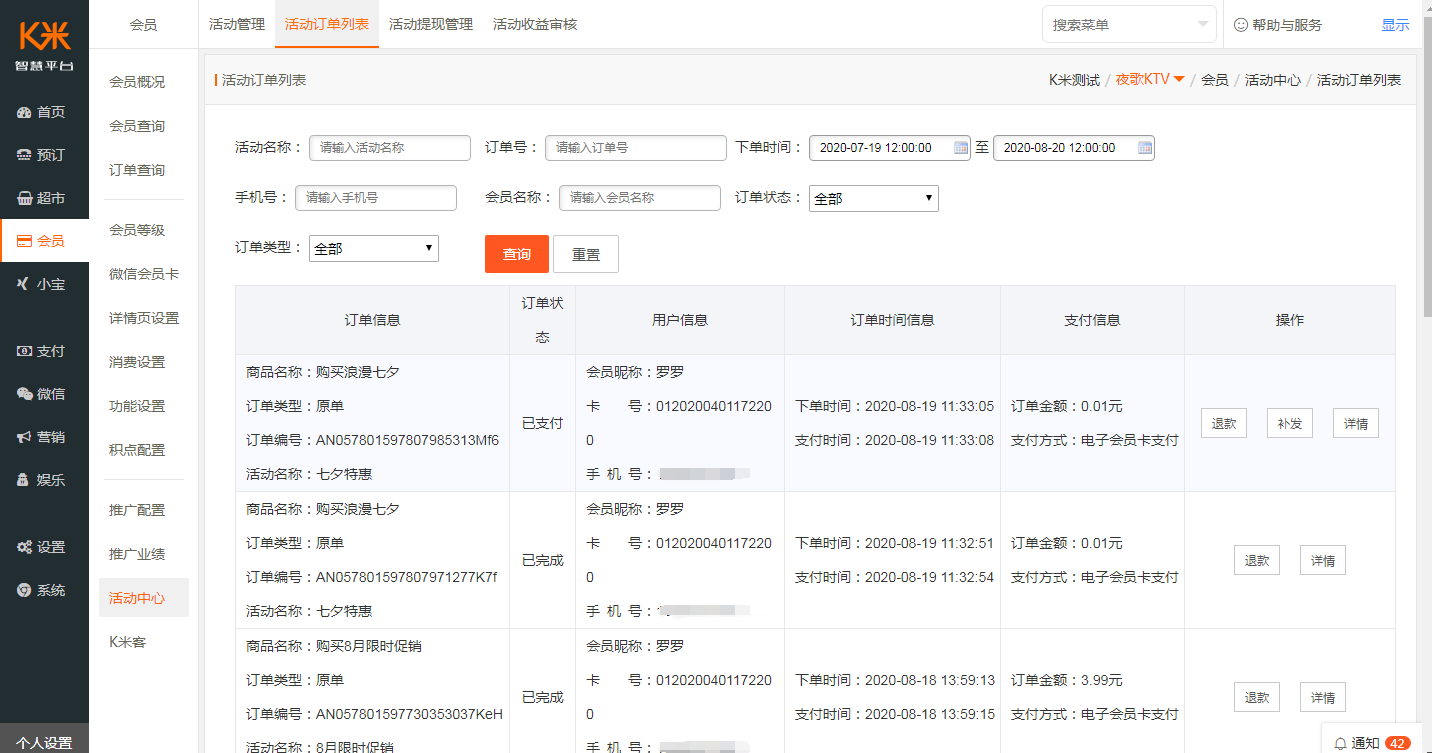Open 预订 in the left sidebar
This screenshot has width=1432, height=753.
point(44,155)
